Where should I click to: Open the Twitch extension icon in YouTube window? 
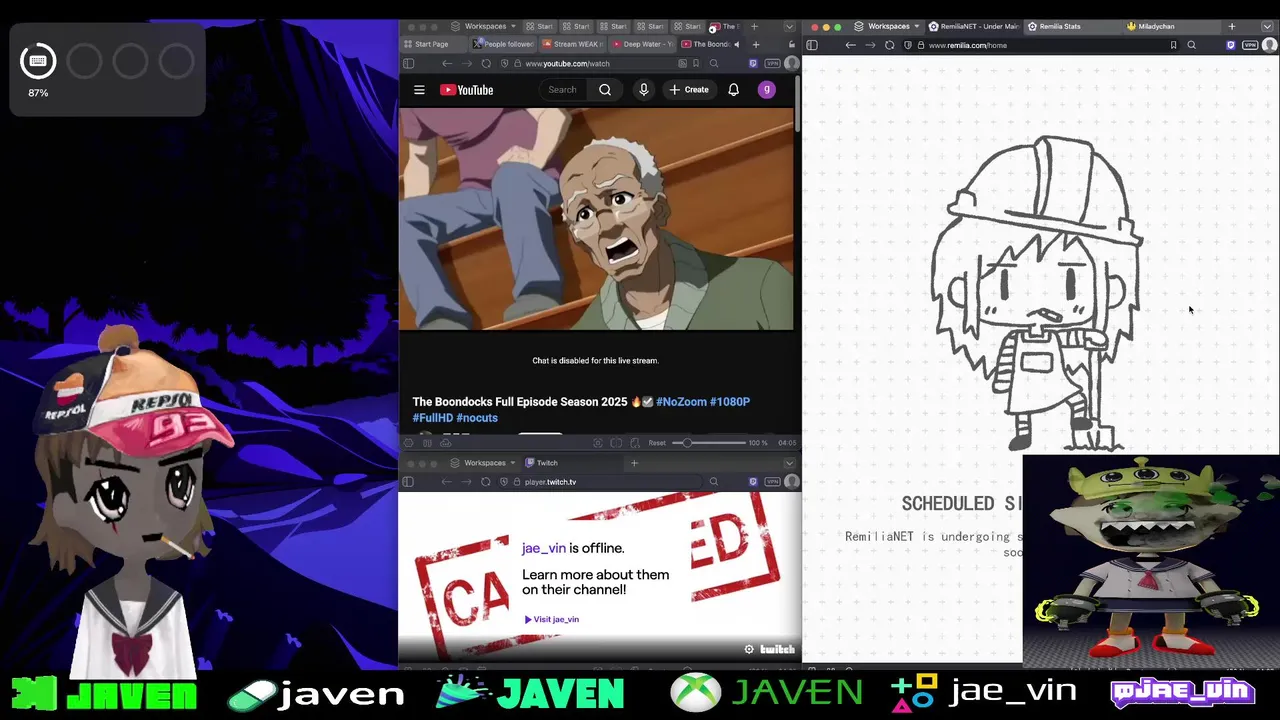(x=752, y=63)
